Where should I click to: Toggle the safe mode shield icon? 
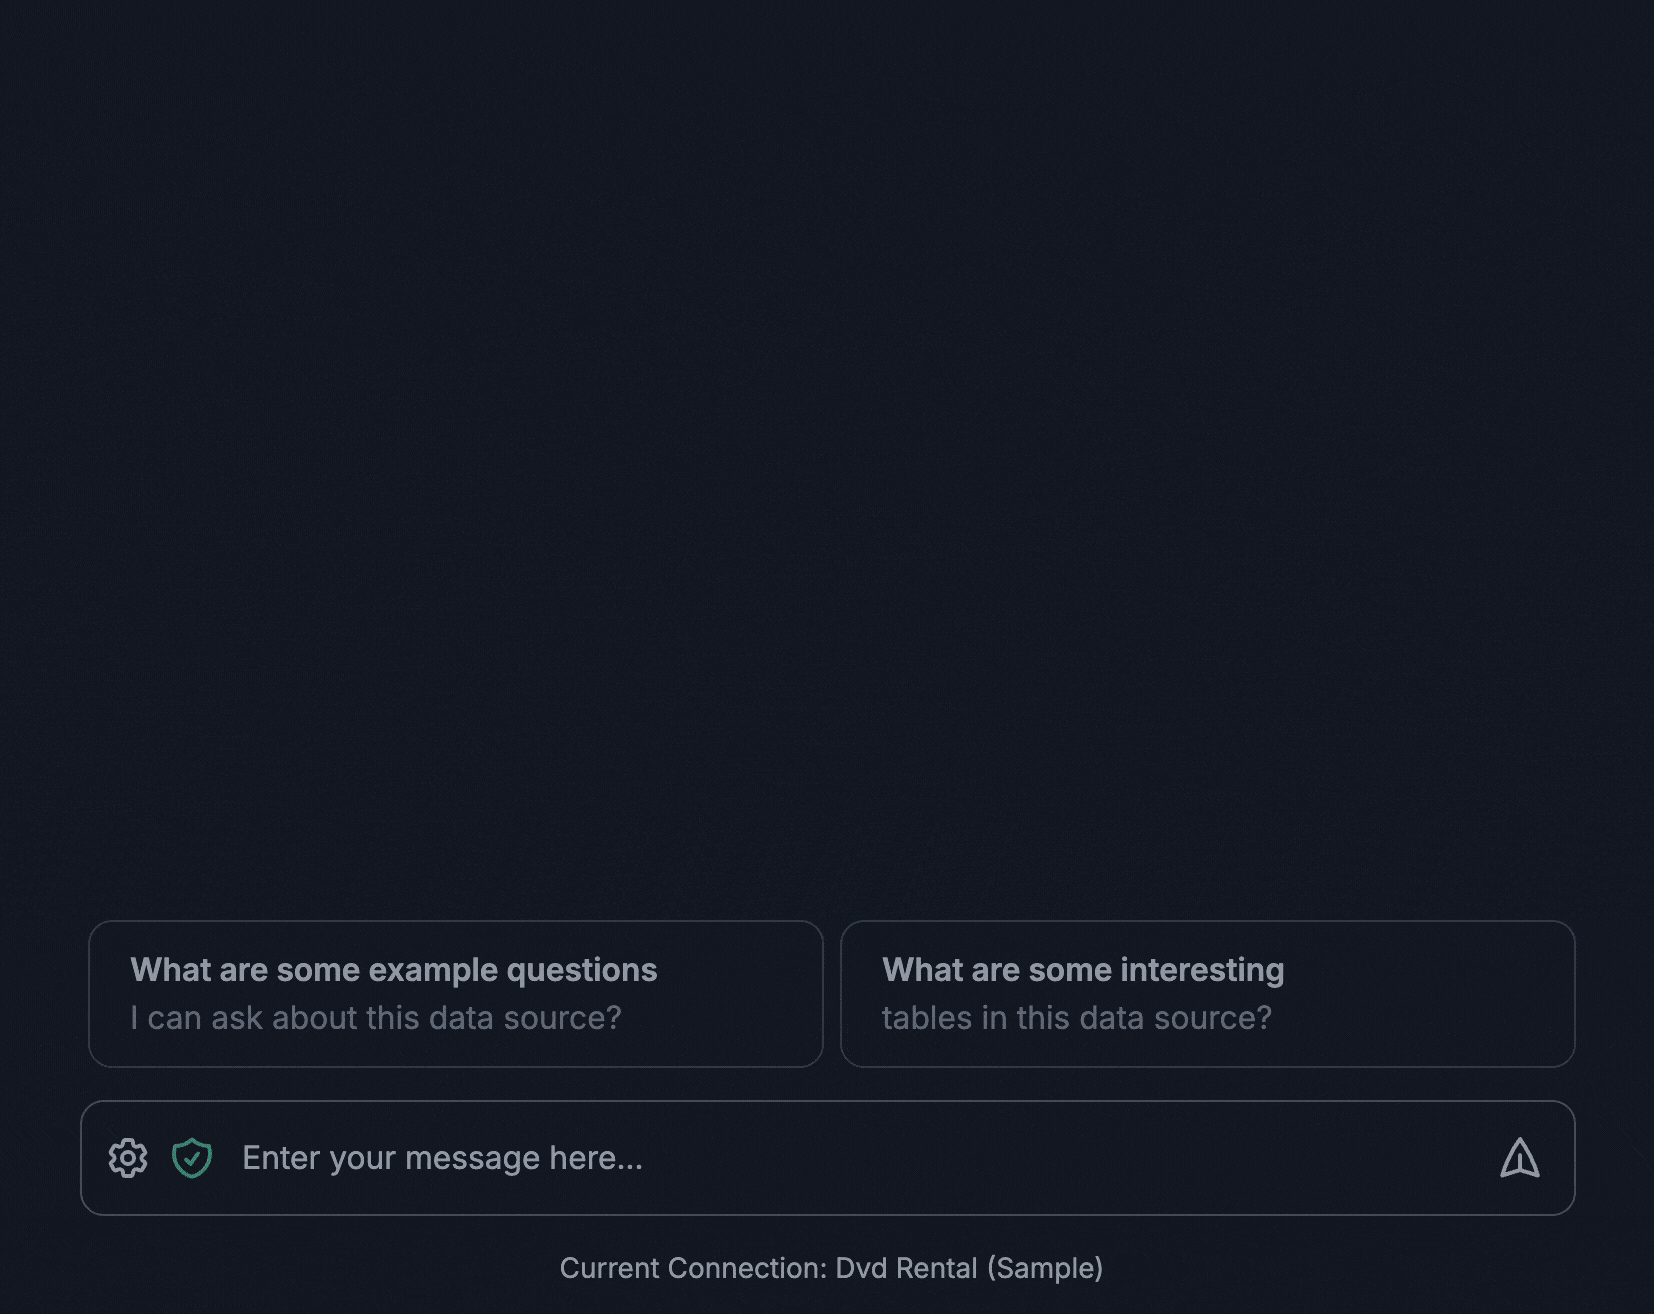pos(192,1158)
